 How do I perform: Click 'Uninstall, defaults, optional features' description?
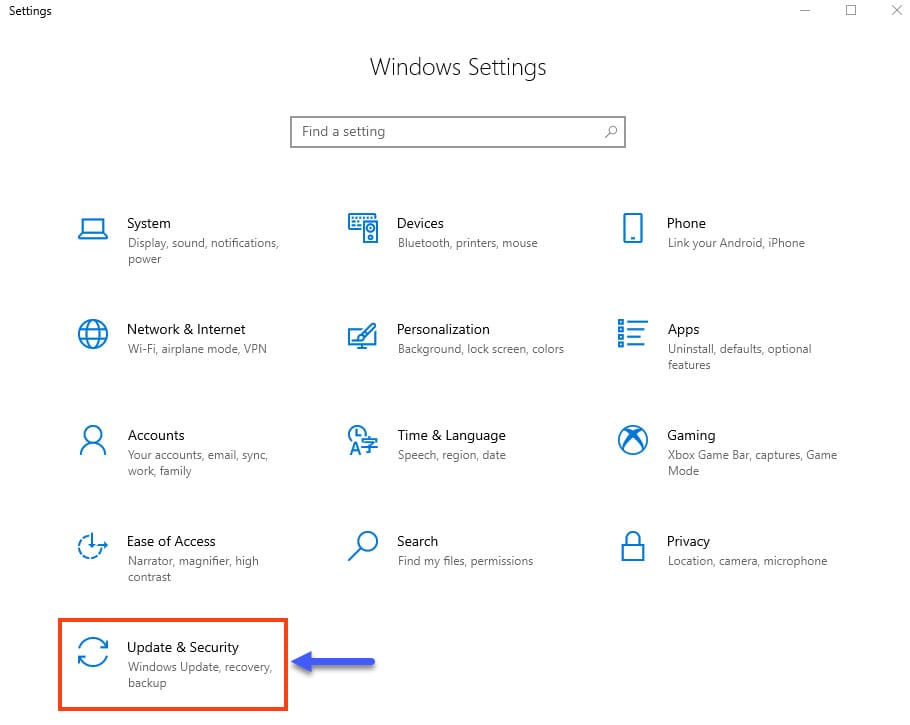740,357
